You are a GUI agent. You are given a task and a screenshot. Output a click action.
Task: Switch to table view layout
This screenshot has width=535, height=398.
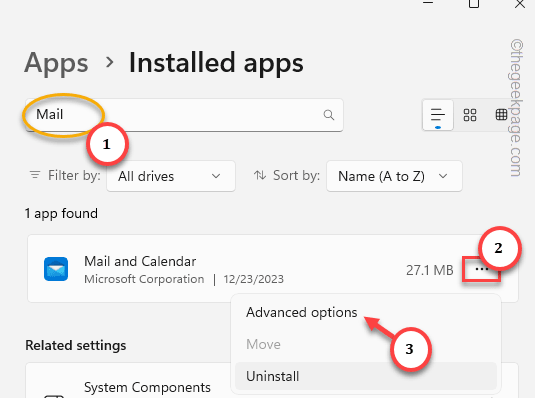[501, 115]
